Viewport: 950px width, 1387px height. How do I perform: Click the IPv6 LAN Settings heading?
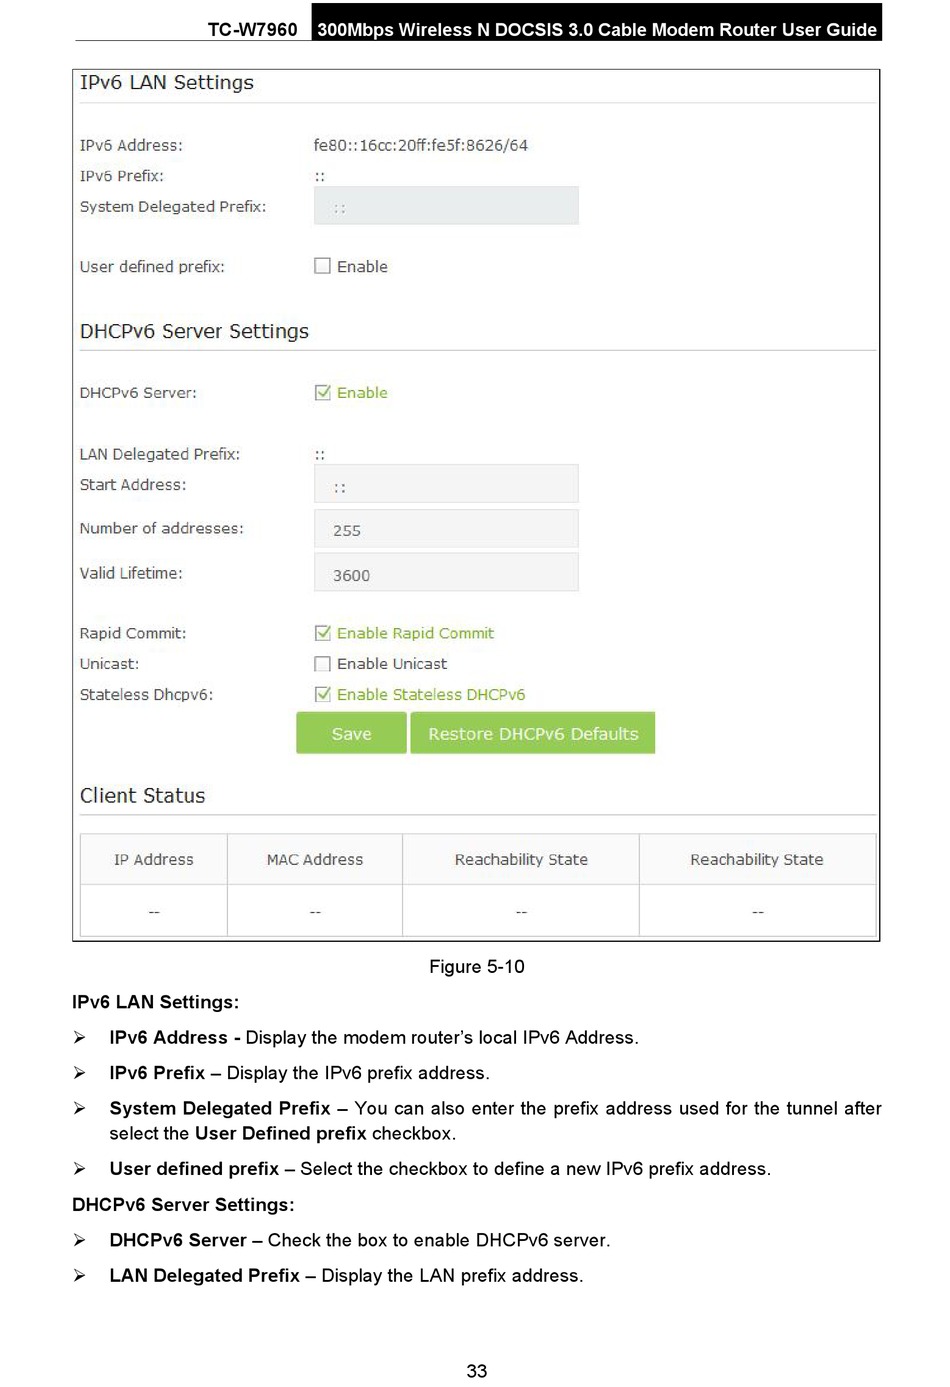point(167,83)
